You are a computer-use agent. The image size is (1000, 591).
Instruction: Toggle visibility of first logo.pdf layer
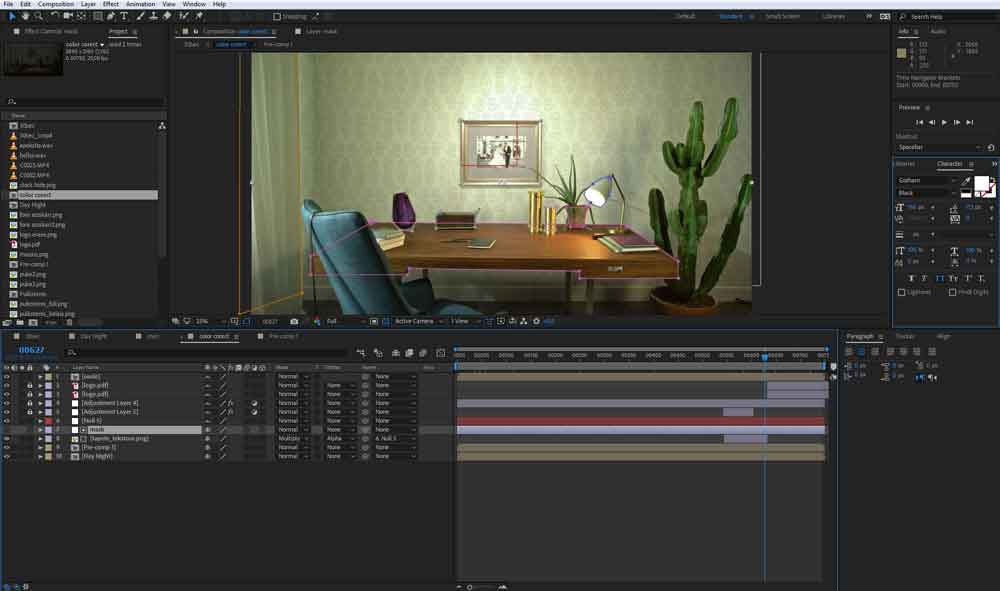[6, 386]
